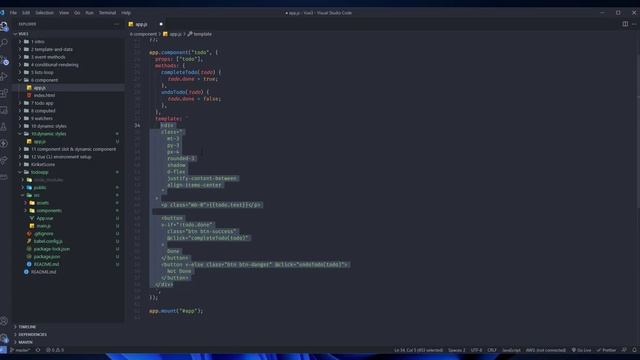640x360 pixels.
Task: Open the Extensions view
Action: [x=4, y=93]
